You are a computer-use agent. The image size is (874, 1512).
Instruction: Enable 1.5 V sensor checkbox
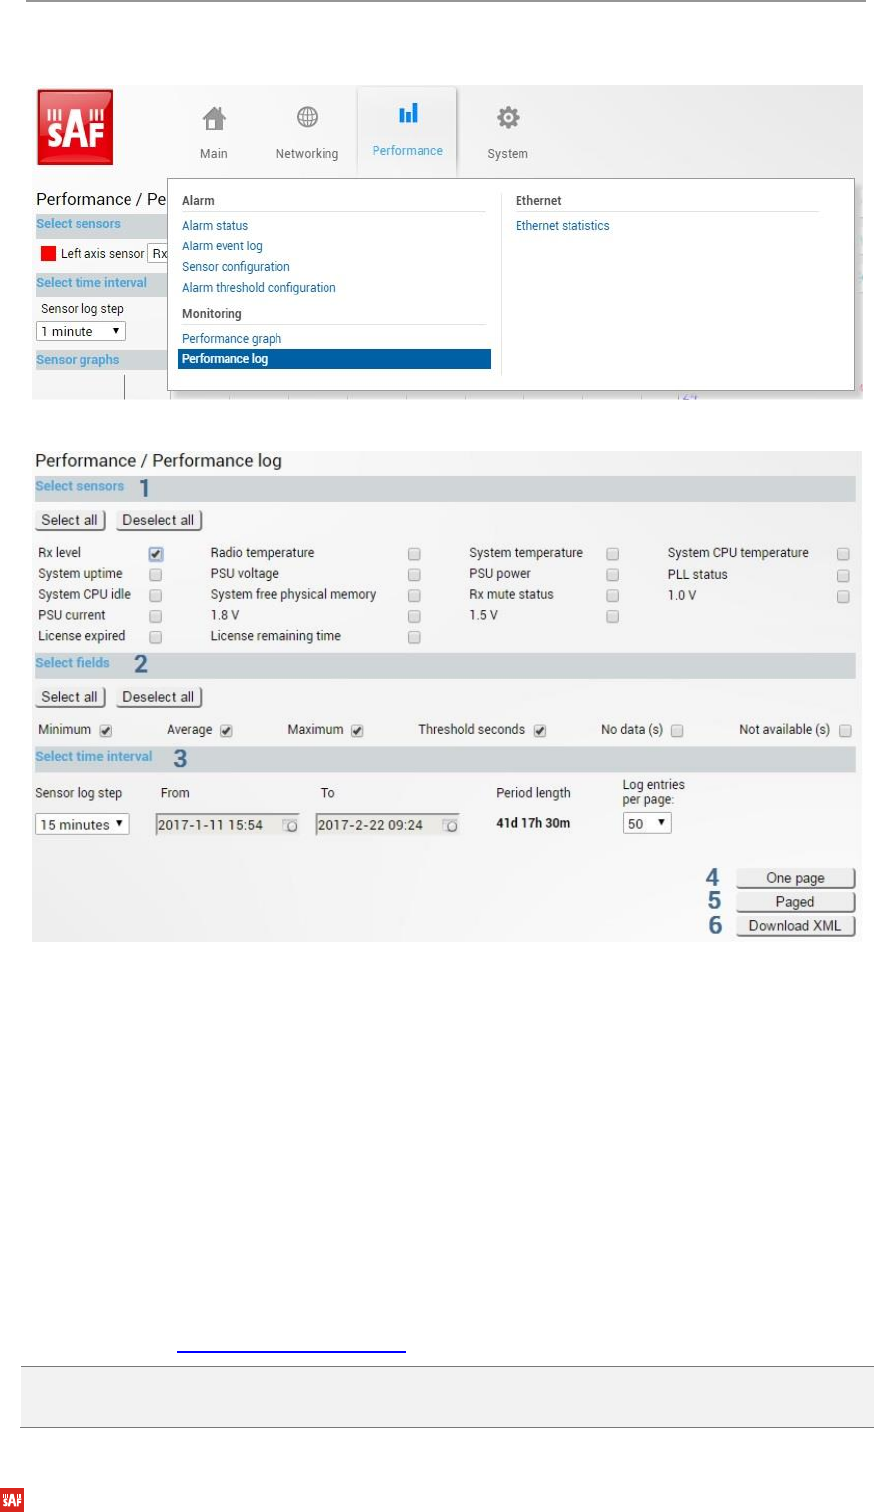pos(612,617)
